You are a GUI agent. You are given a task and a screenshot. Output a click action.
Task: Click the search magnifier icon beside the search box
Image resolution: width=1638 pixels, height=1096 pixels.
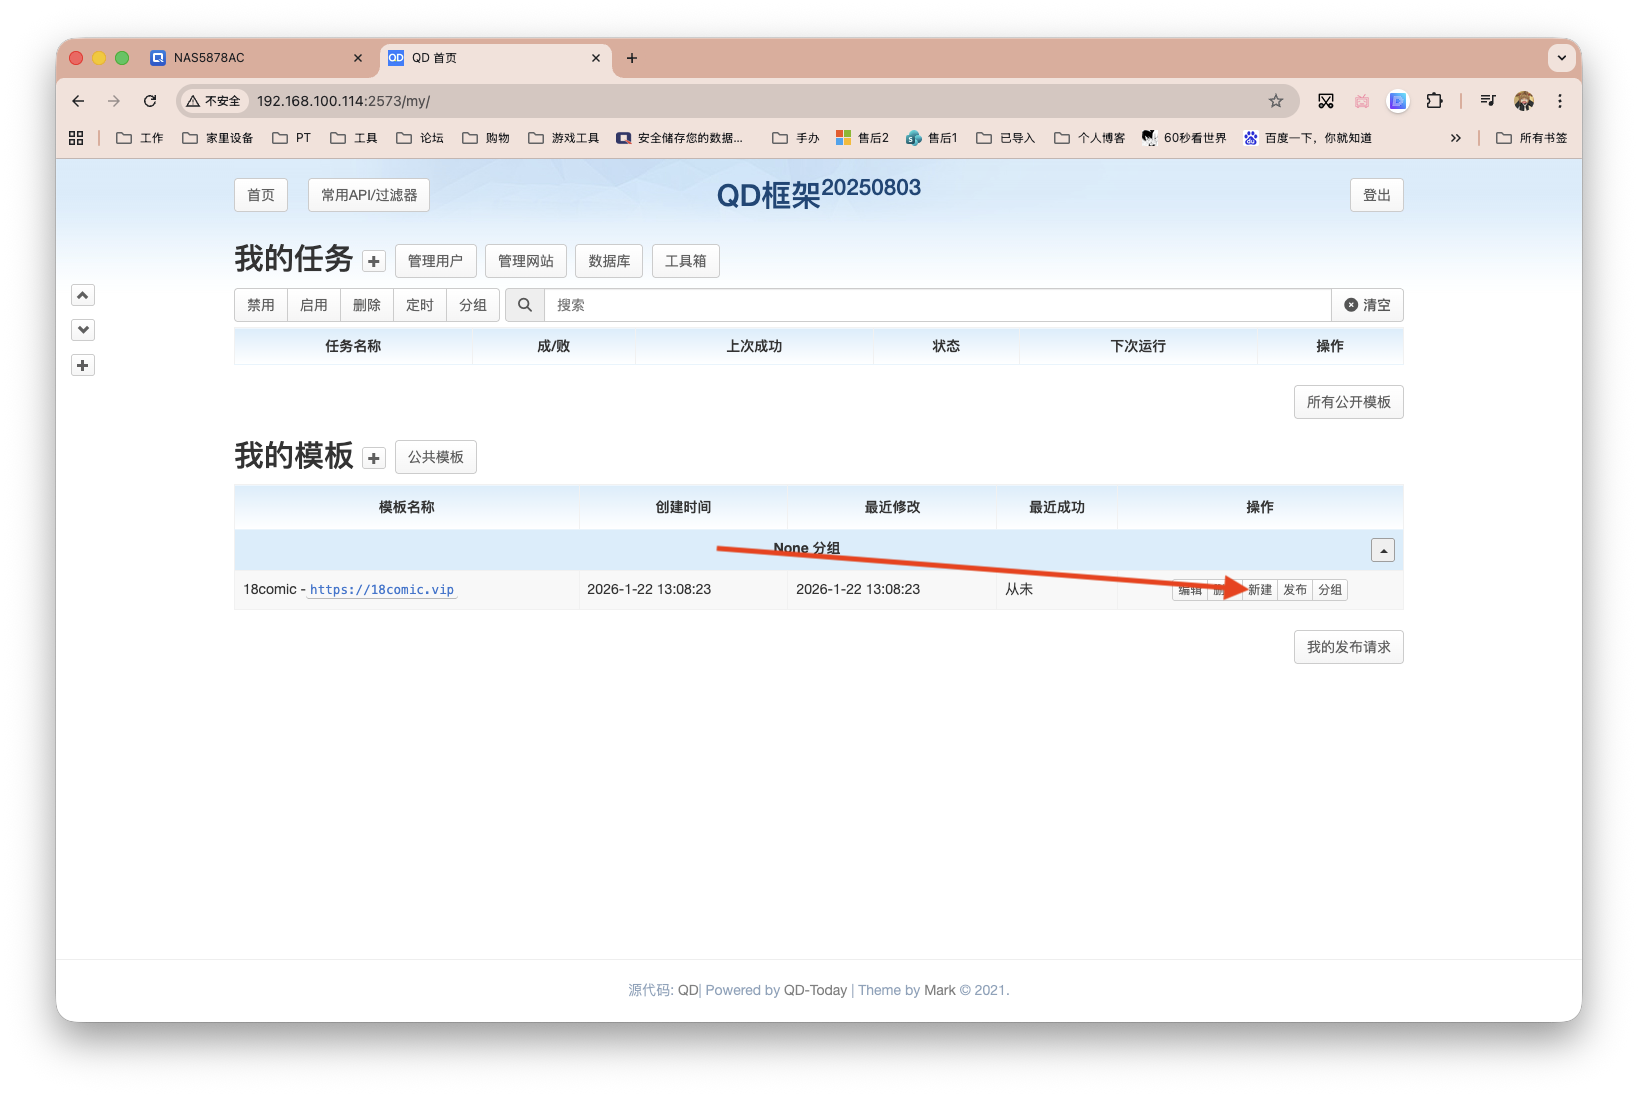point(524,305)
